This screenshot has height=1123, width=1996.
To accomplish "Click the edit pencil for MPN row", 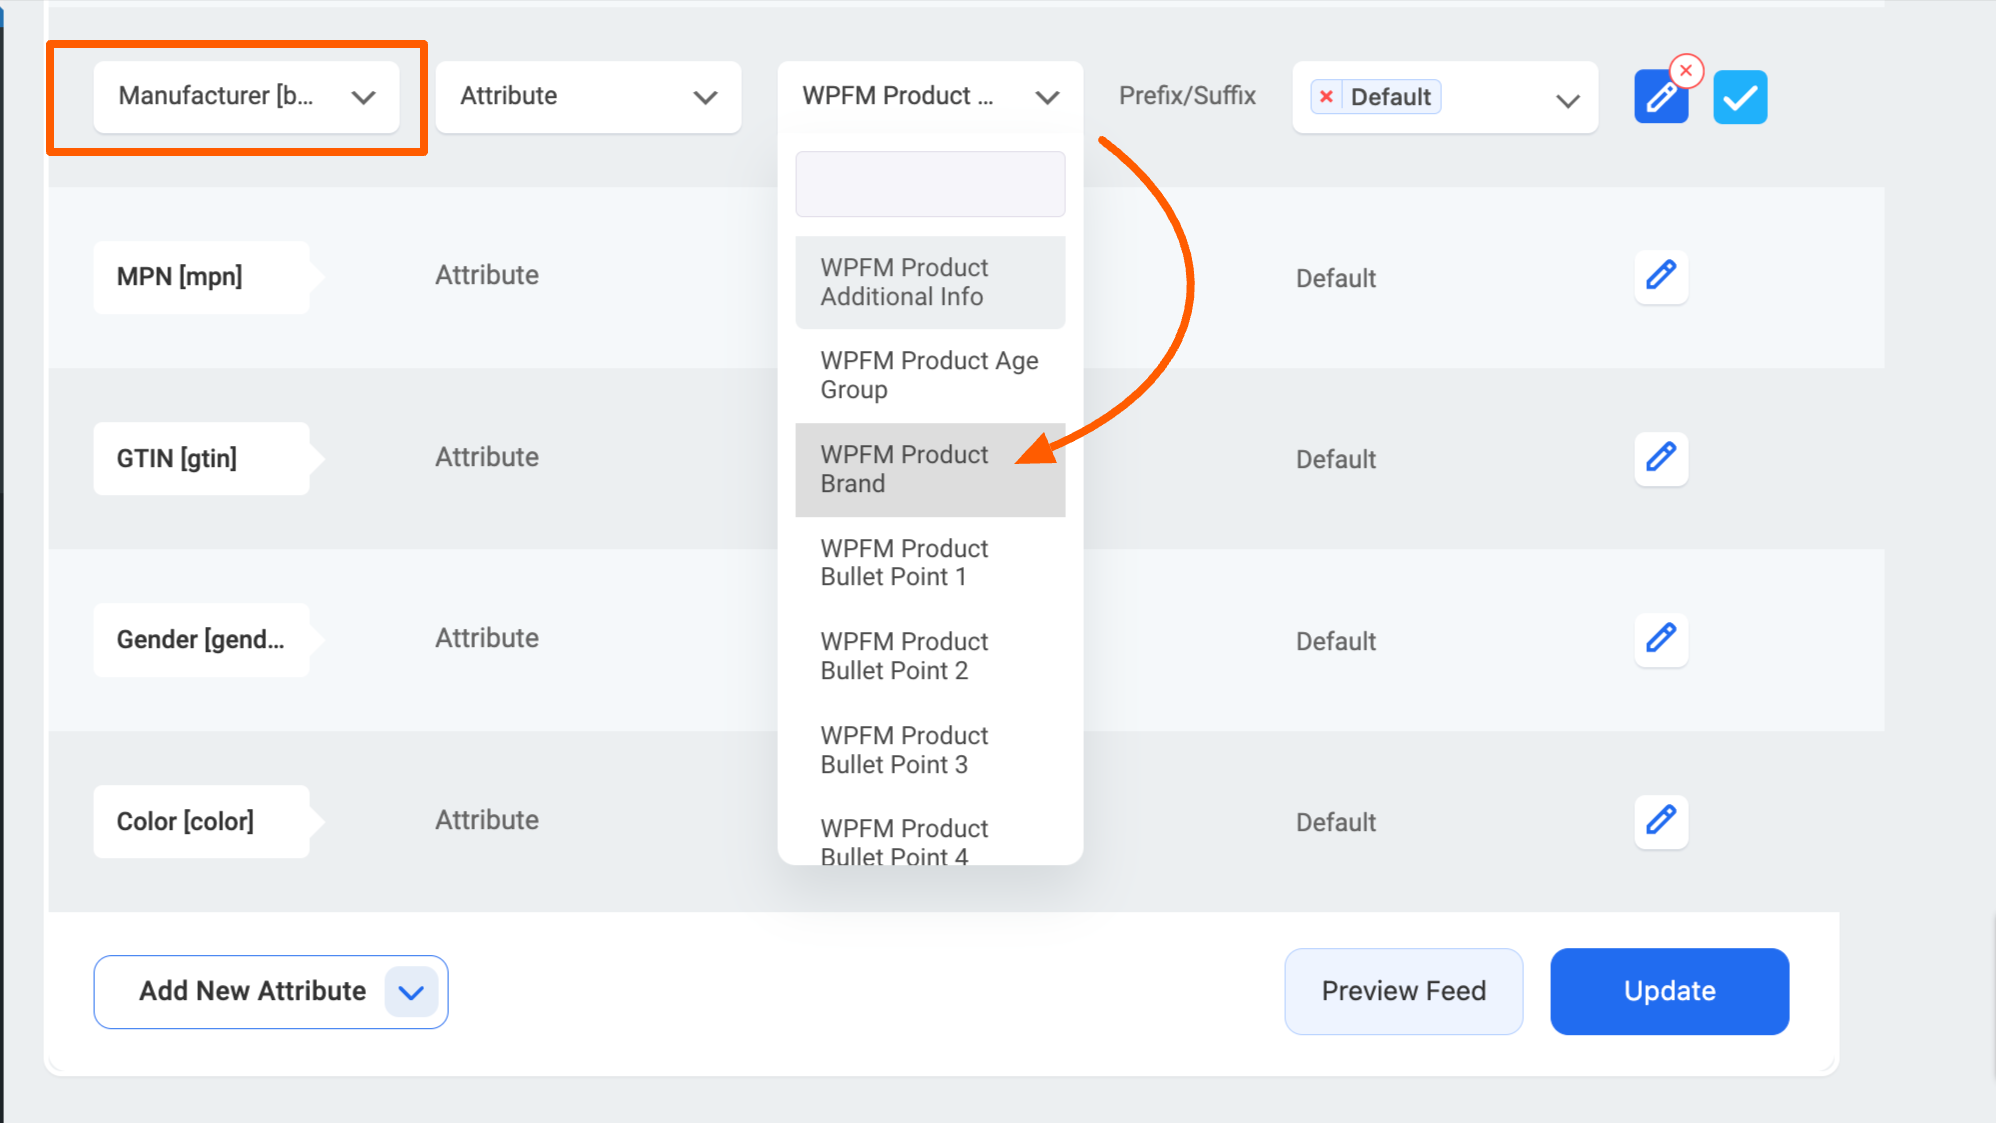I will 1661,276.
